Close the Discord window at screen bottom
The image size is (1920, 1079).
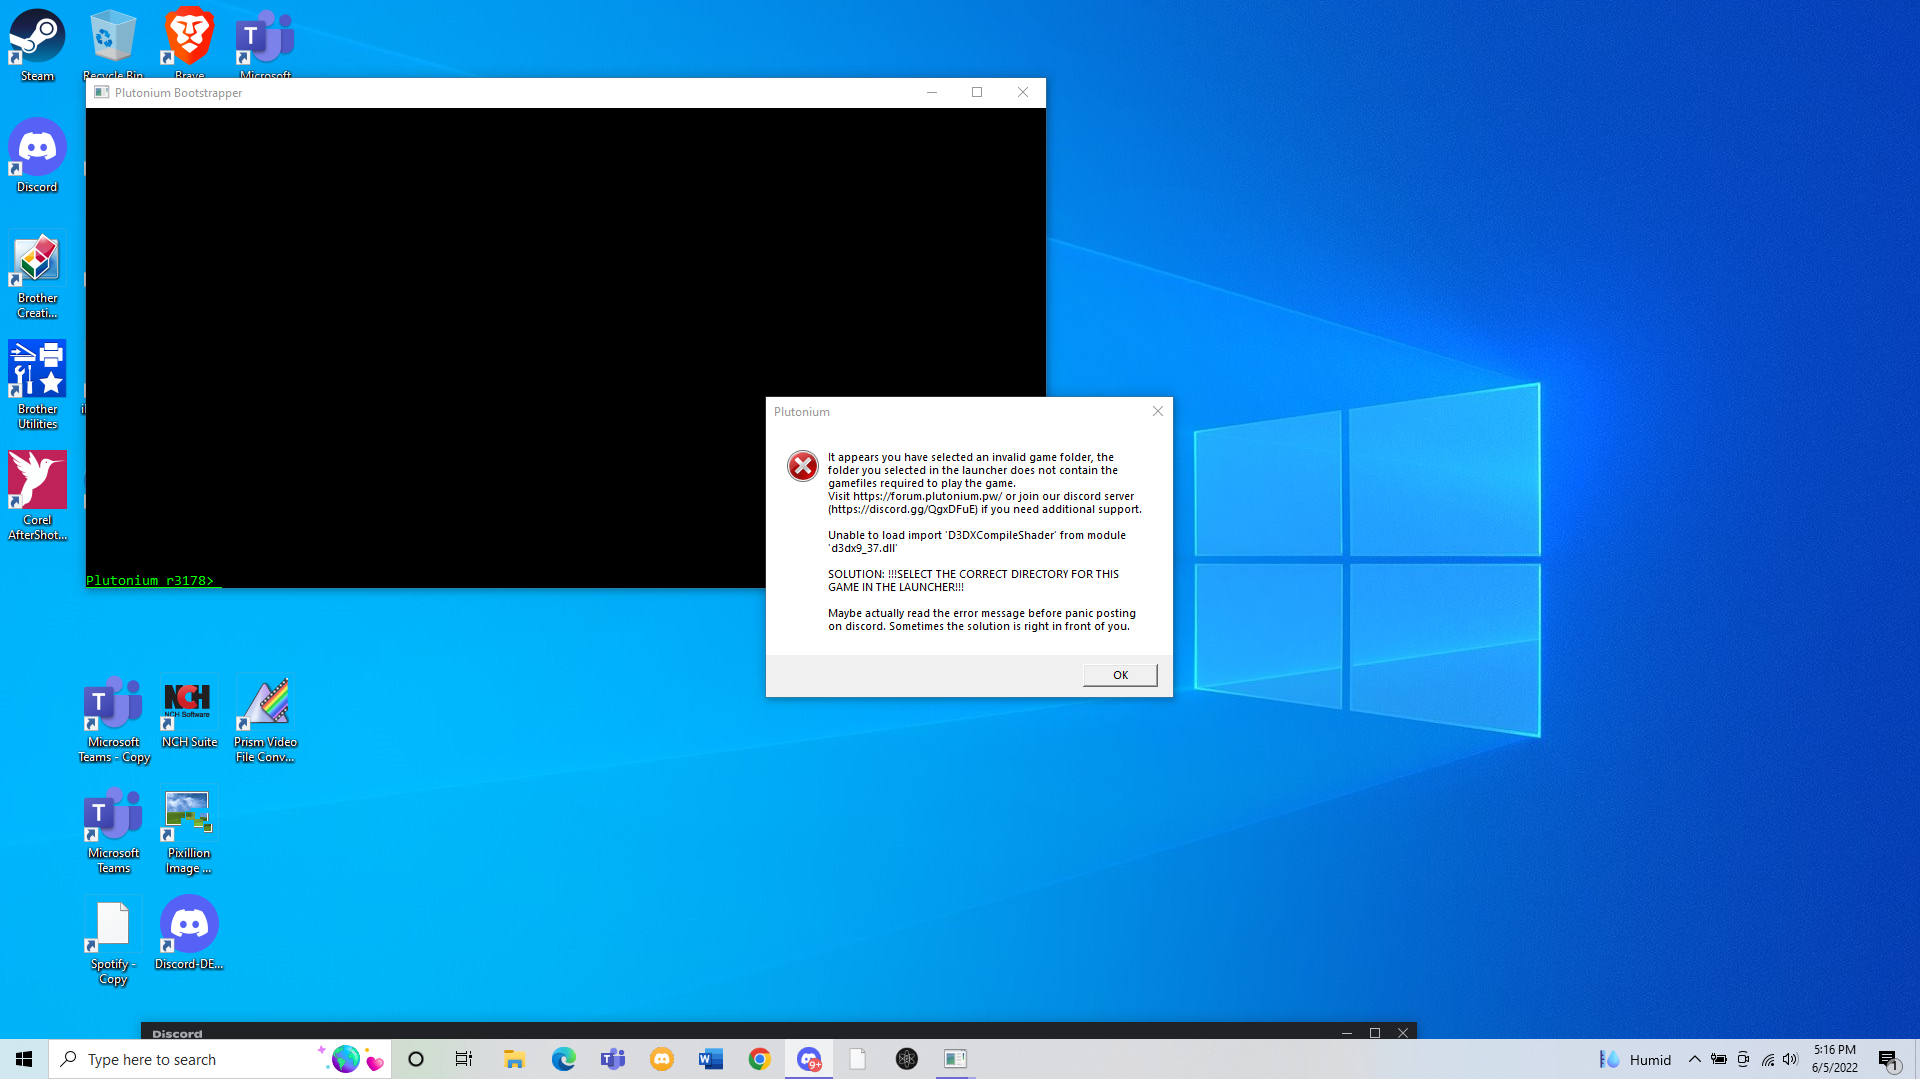point(1403,1033)
